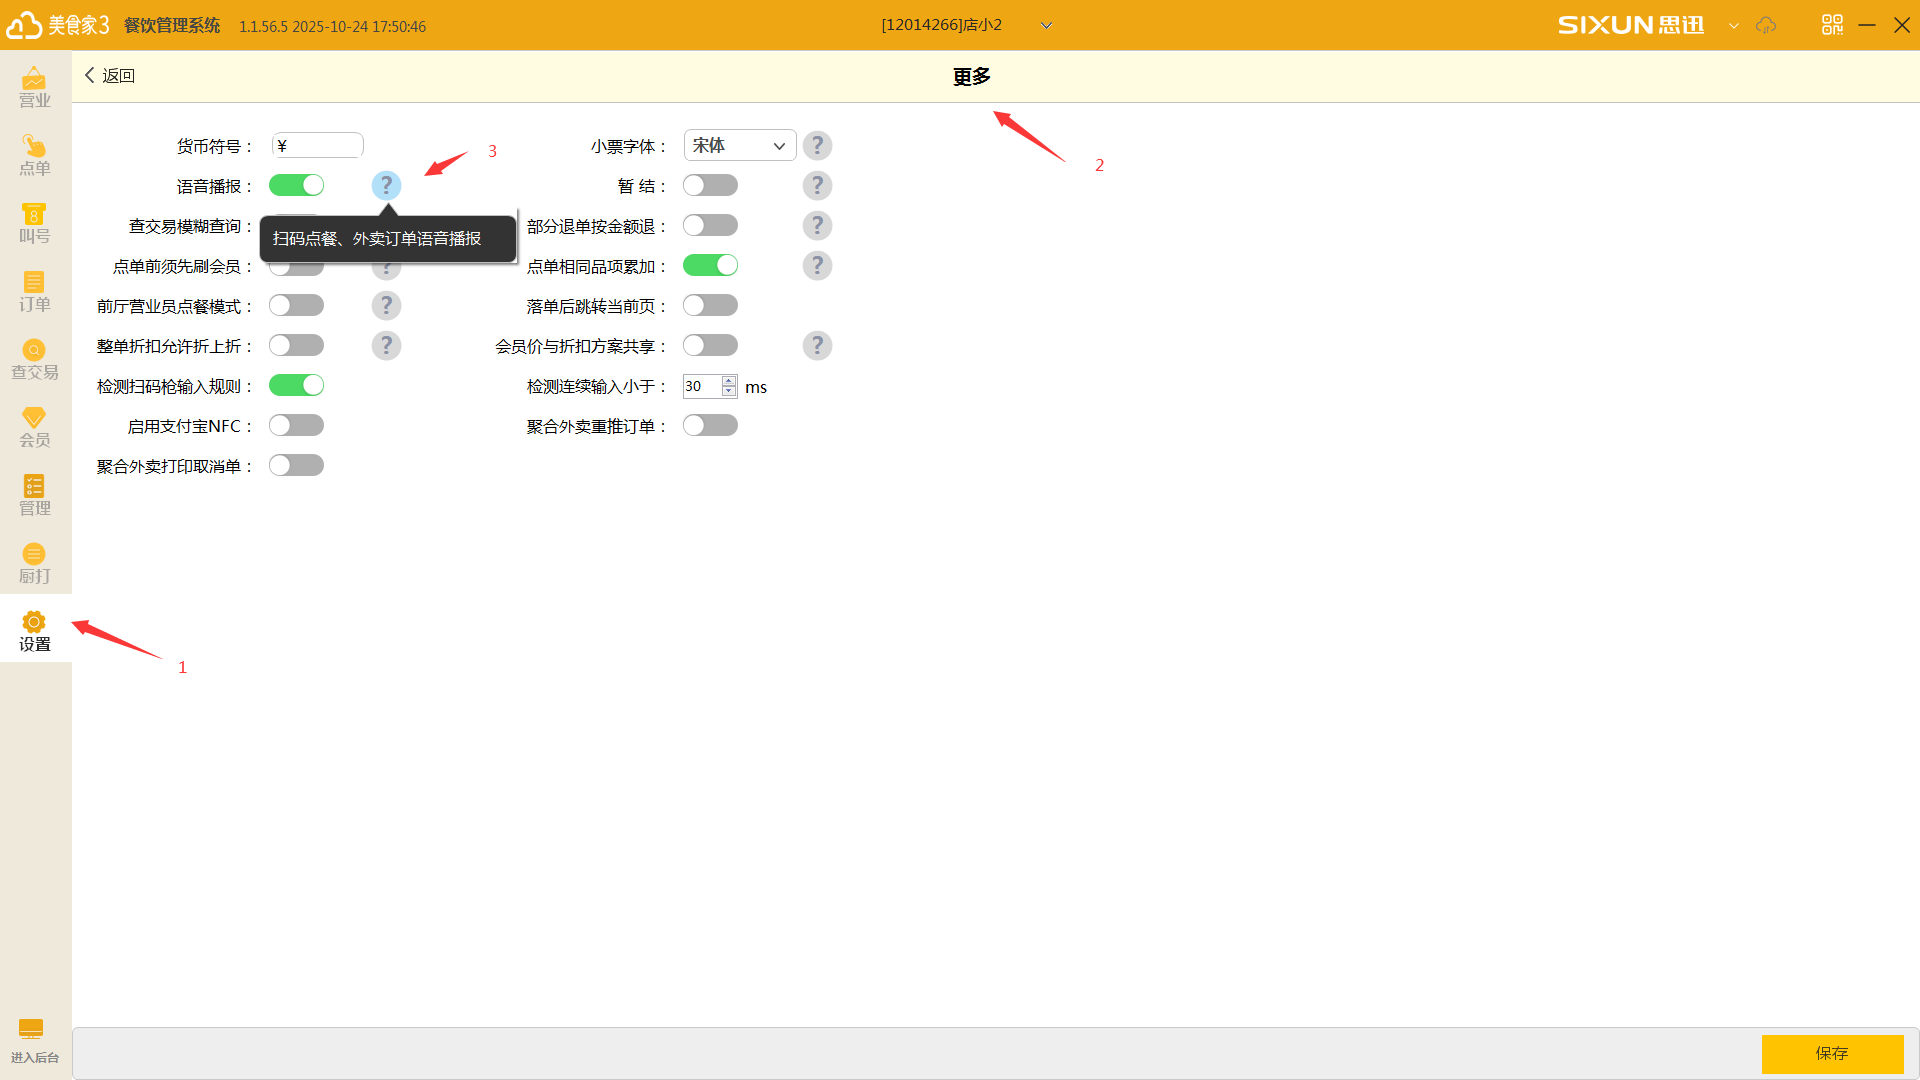Click the 查交易 transaction search icon
This screenshot has height=1080, width=1920.
tap(34, 359)
